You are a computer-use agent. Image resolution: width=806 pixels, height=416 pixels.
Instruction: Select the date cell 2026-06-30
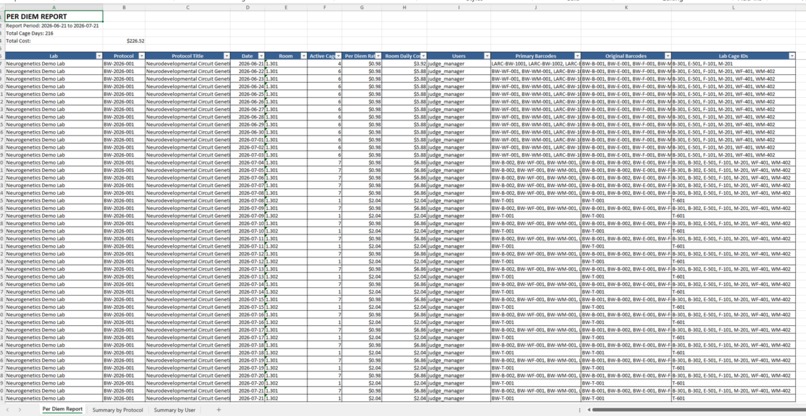(x=248, y=132)
